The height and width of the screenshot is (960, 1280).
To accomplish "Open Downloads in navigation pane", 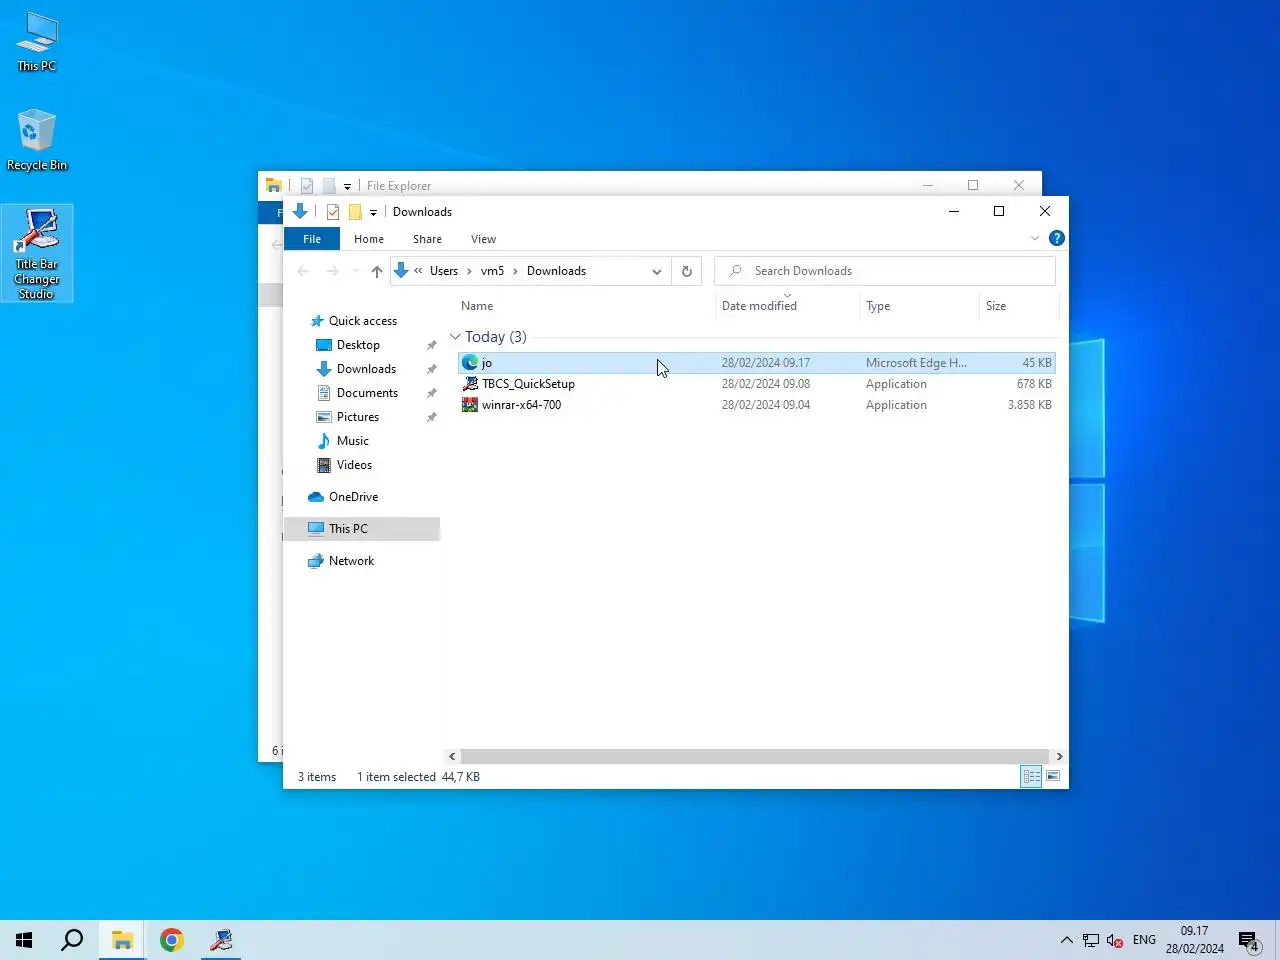I will (366, 369).
